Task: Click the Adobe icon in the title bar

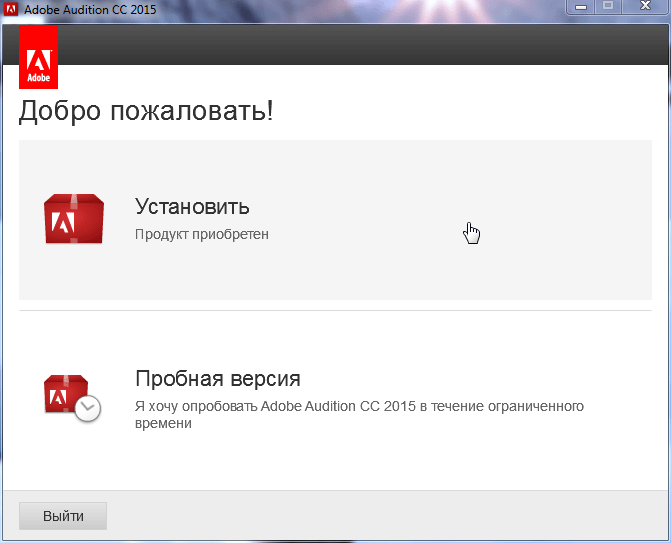Action: [x=11, y=9]
